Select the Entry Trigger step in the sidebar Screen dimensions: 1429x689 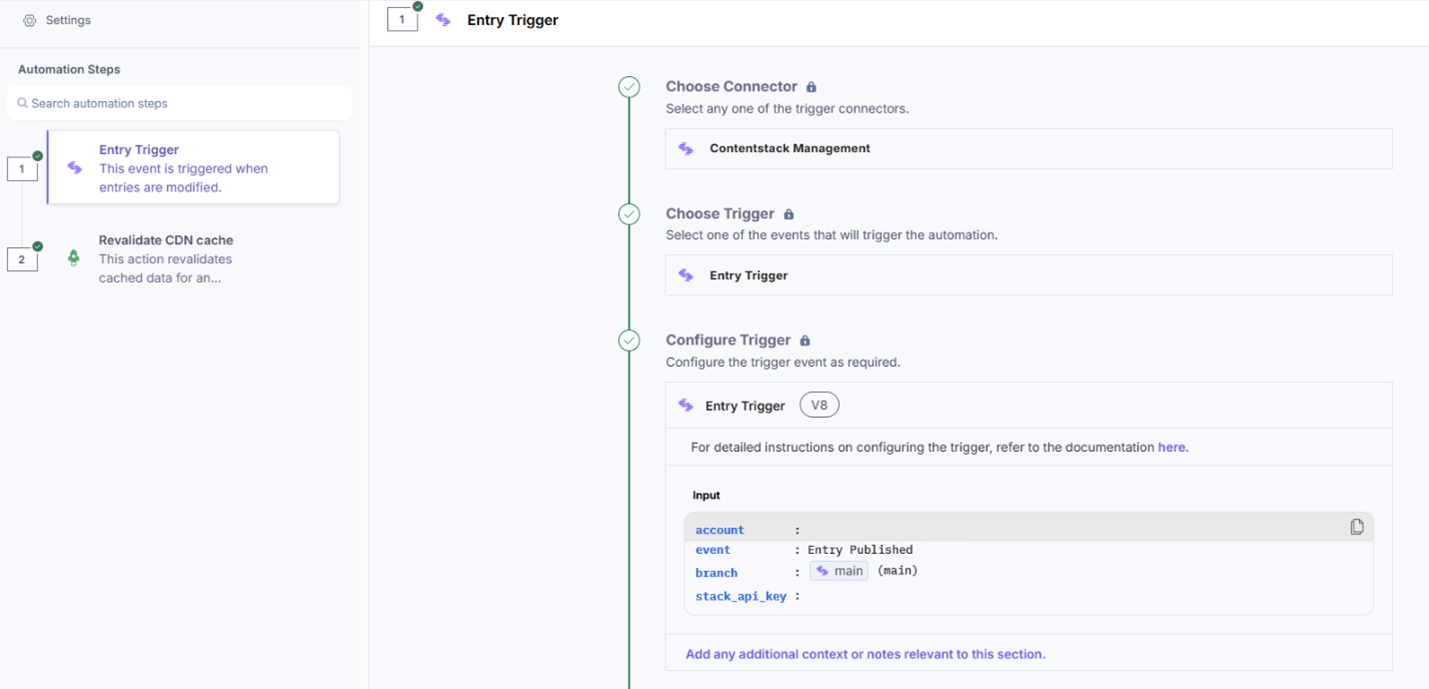coord(192,167)
